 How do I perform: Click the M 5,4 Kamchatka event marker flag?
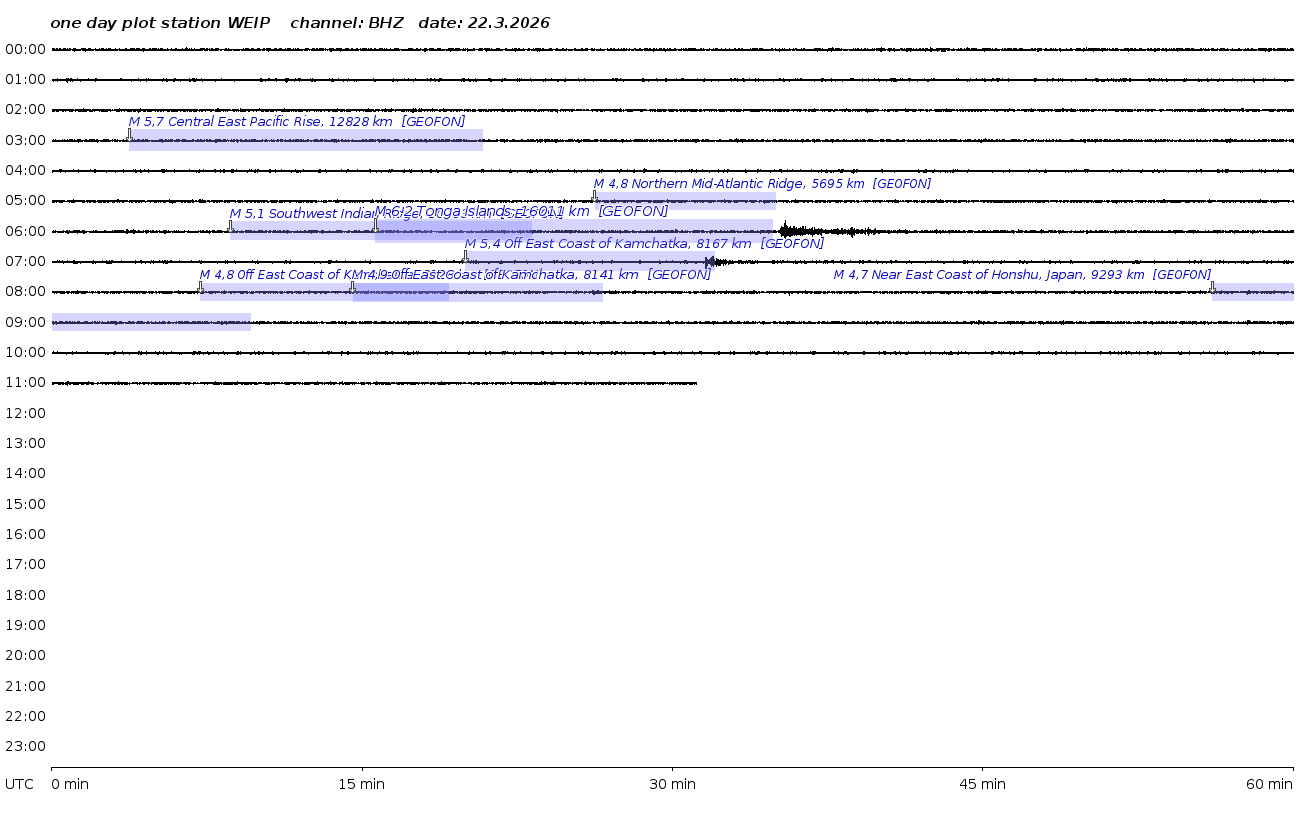465,256
